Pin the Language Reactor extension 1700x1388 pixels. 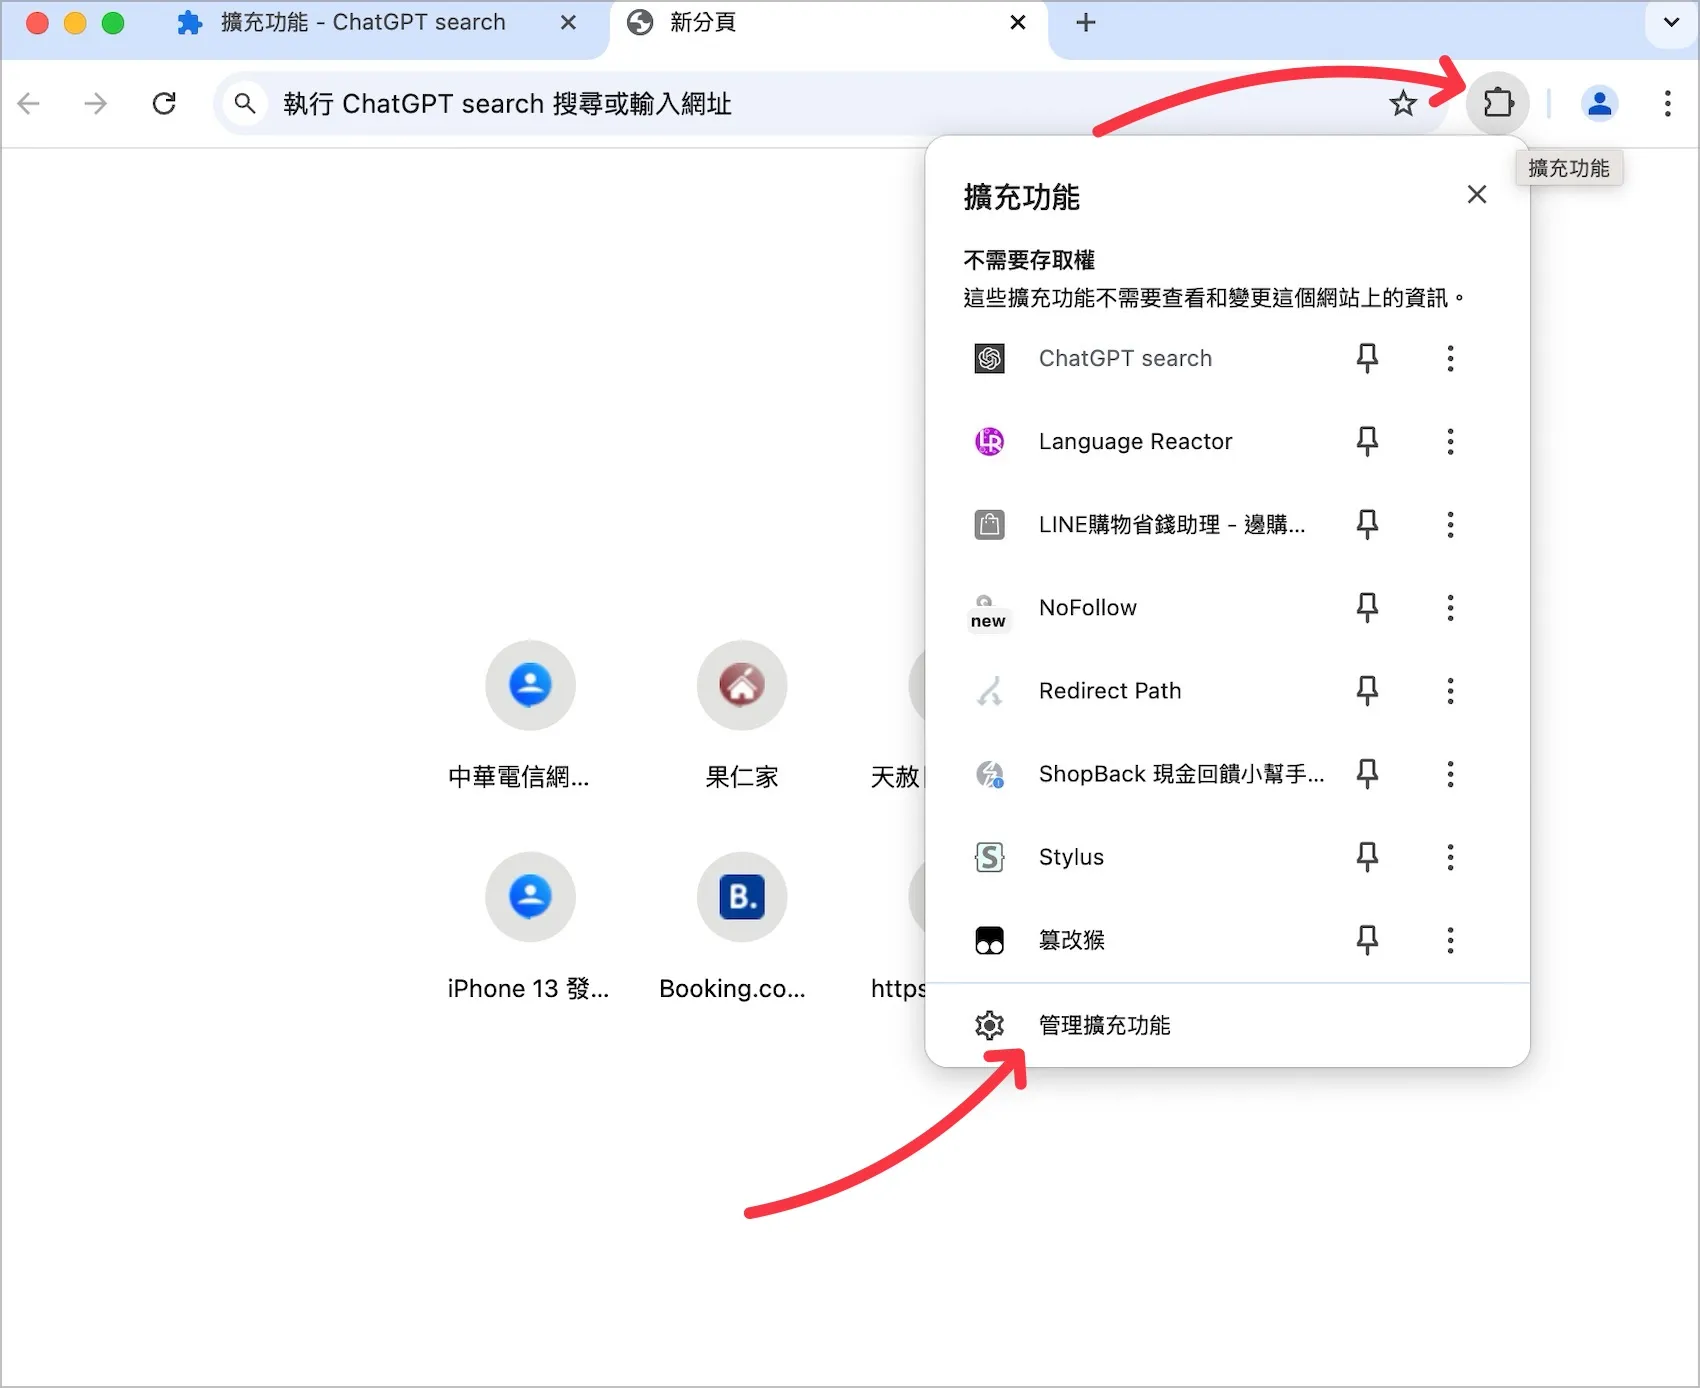[x=1367, y=441]
